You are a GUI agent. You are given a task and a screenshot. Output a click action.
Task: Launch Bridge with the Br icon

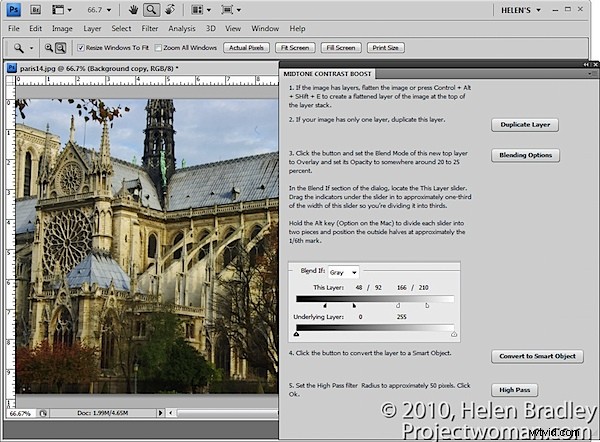[35, 10]
